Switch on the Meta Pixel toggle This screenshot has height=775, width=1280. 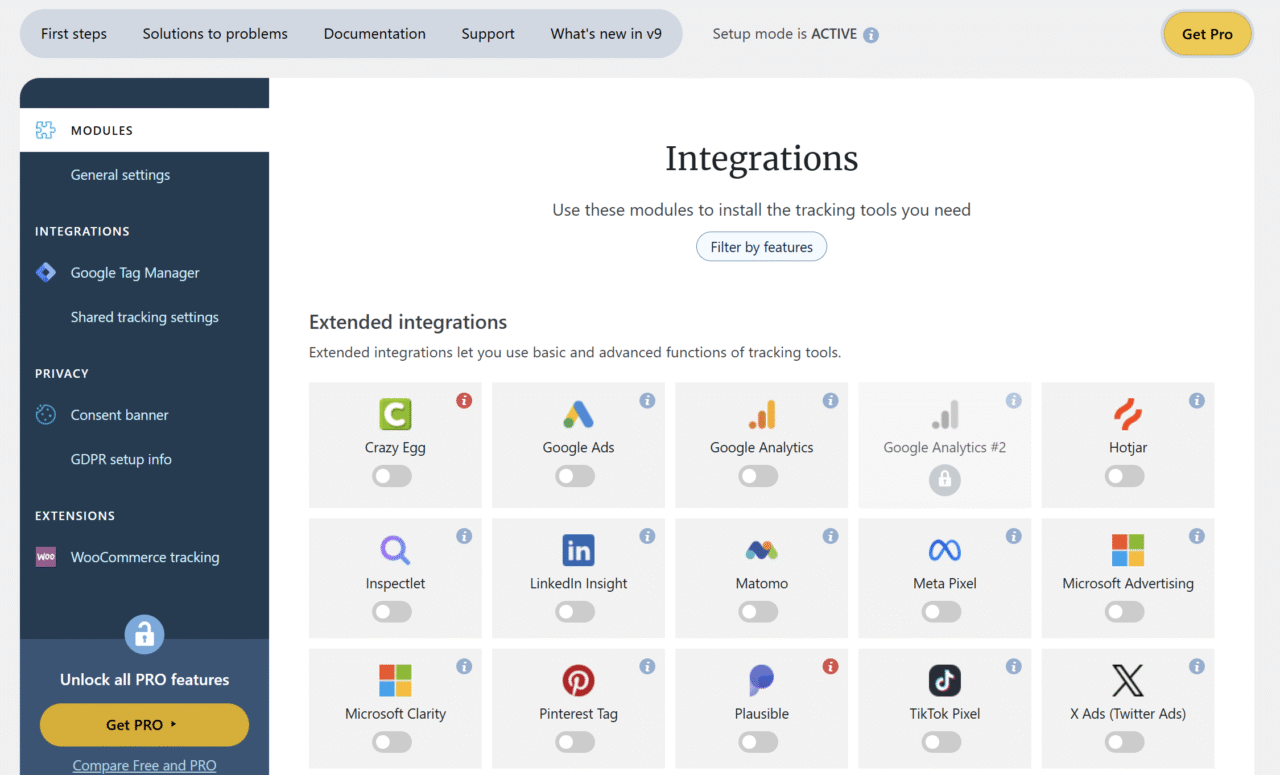tap(941, 612)
